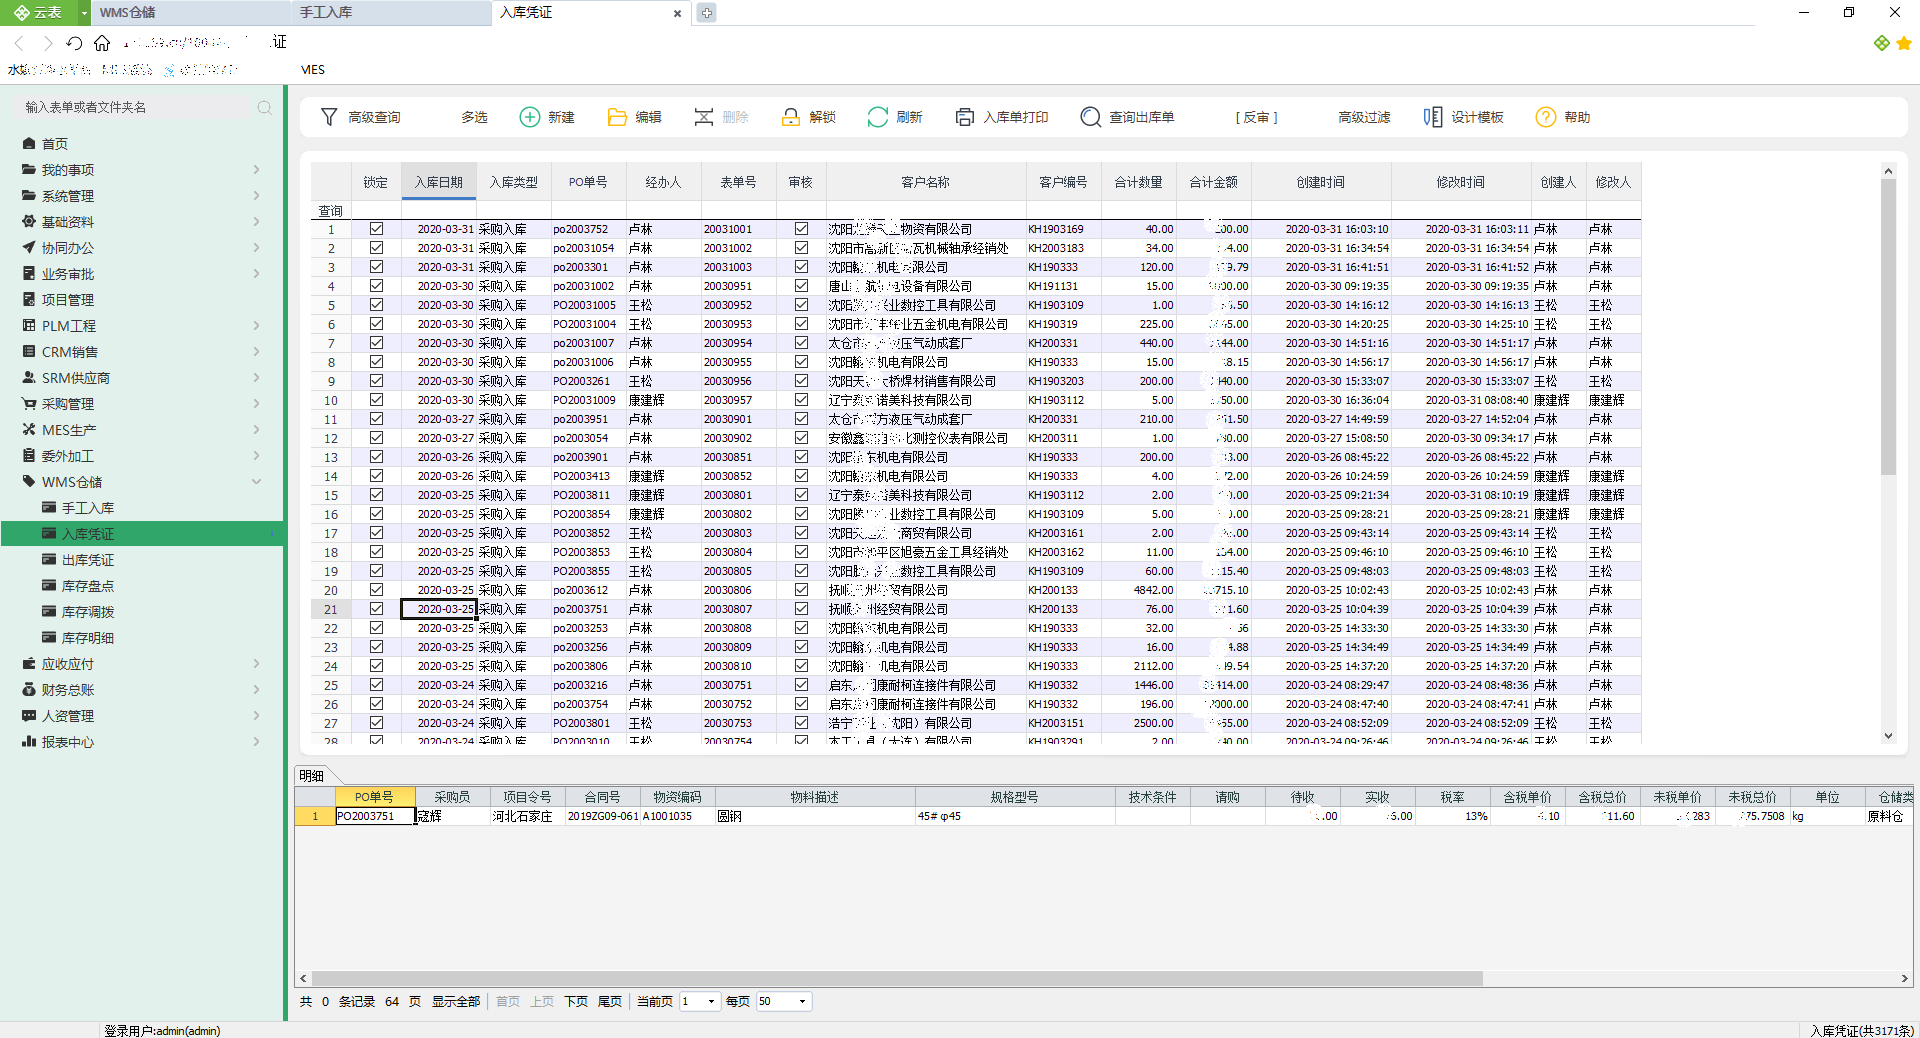Toggle lock checkbox in row 27

tap(376, 723)
